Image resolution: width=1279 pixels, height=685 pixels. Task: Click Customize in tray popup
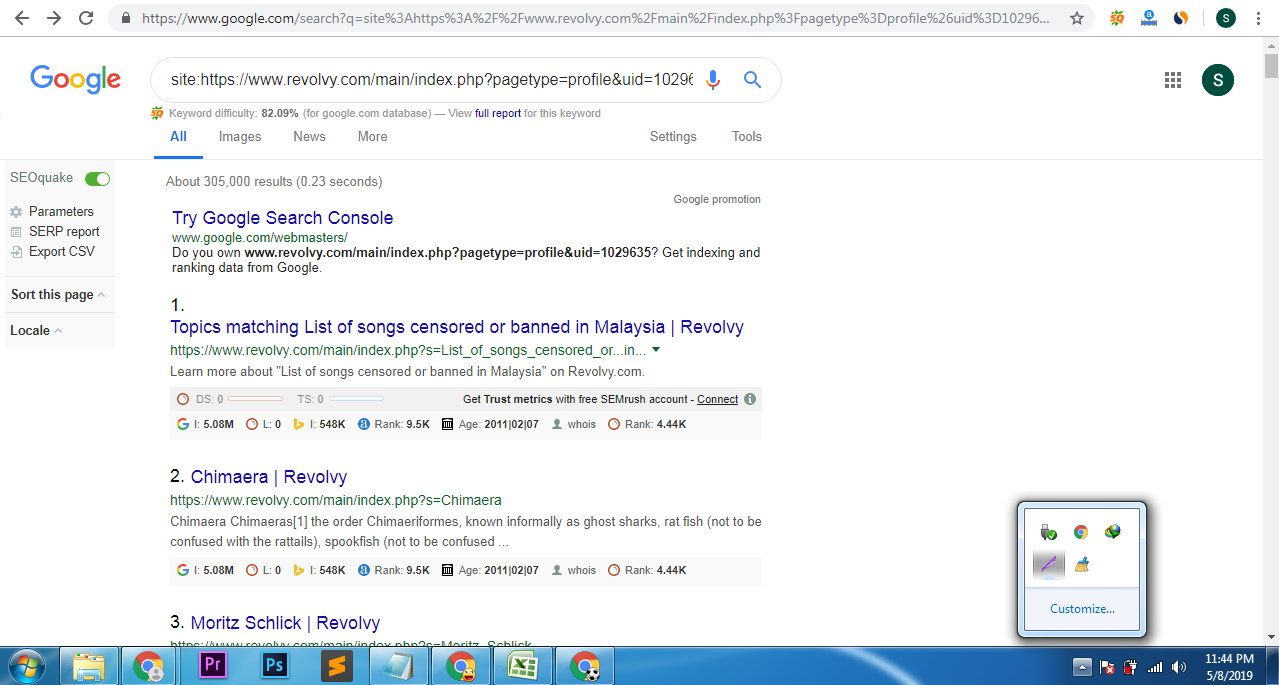pyautogui.click(x=1082, y=609)
